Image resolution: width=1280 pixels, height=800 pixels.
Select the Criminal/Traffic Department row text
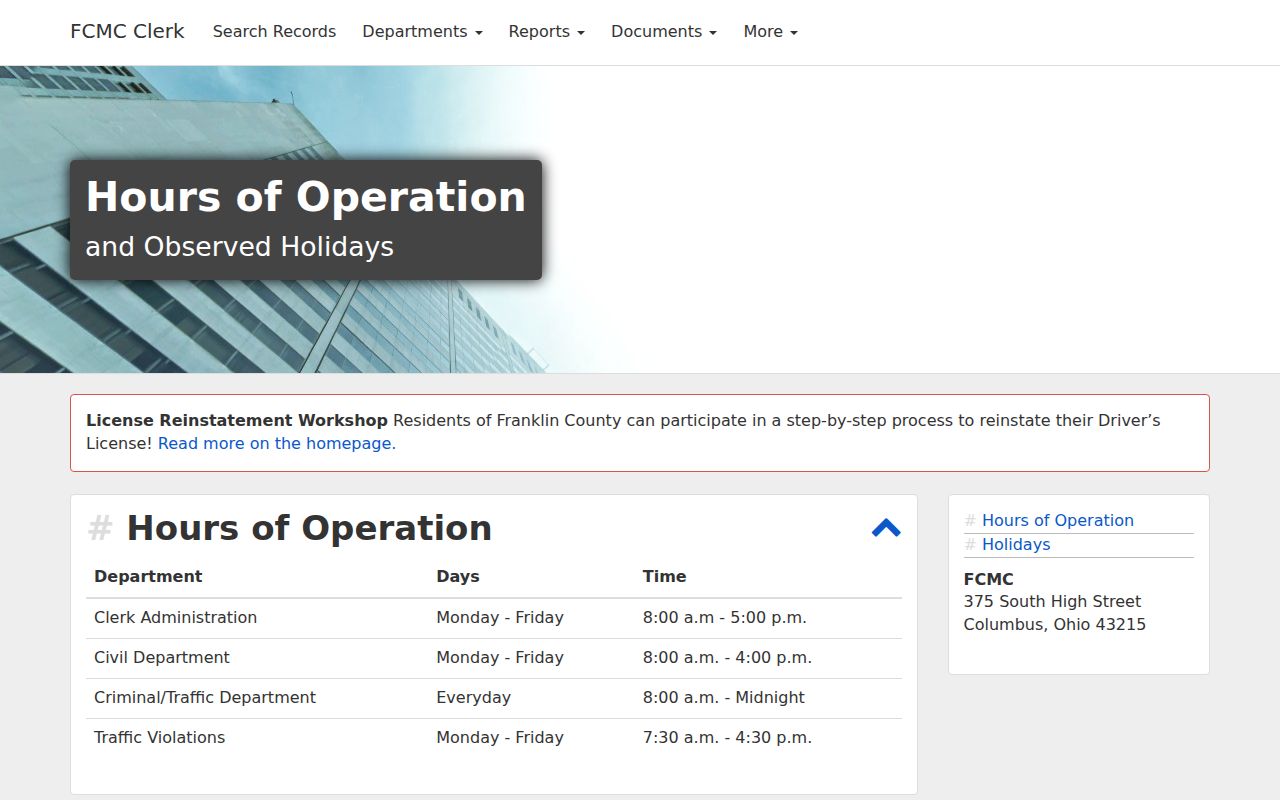tap(205, 697)
